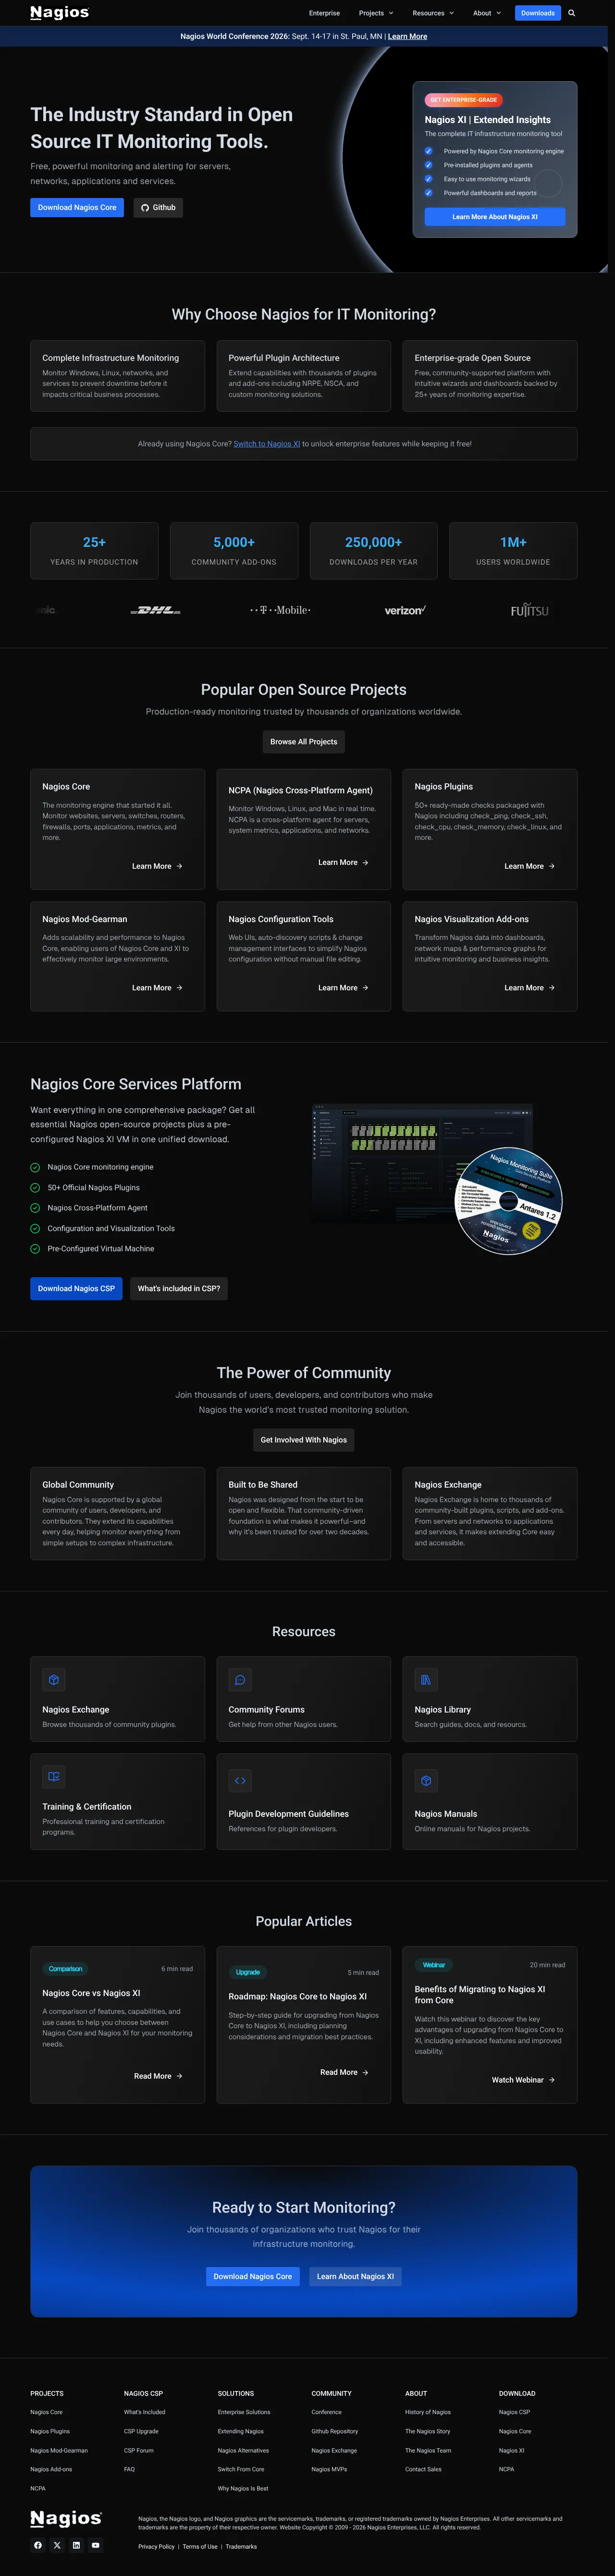Open the Trademarks footer link
The height and width of the screenshot is (2576, 615).
click(x=241, y=2547)
